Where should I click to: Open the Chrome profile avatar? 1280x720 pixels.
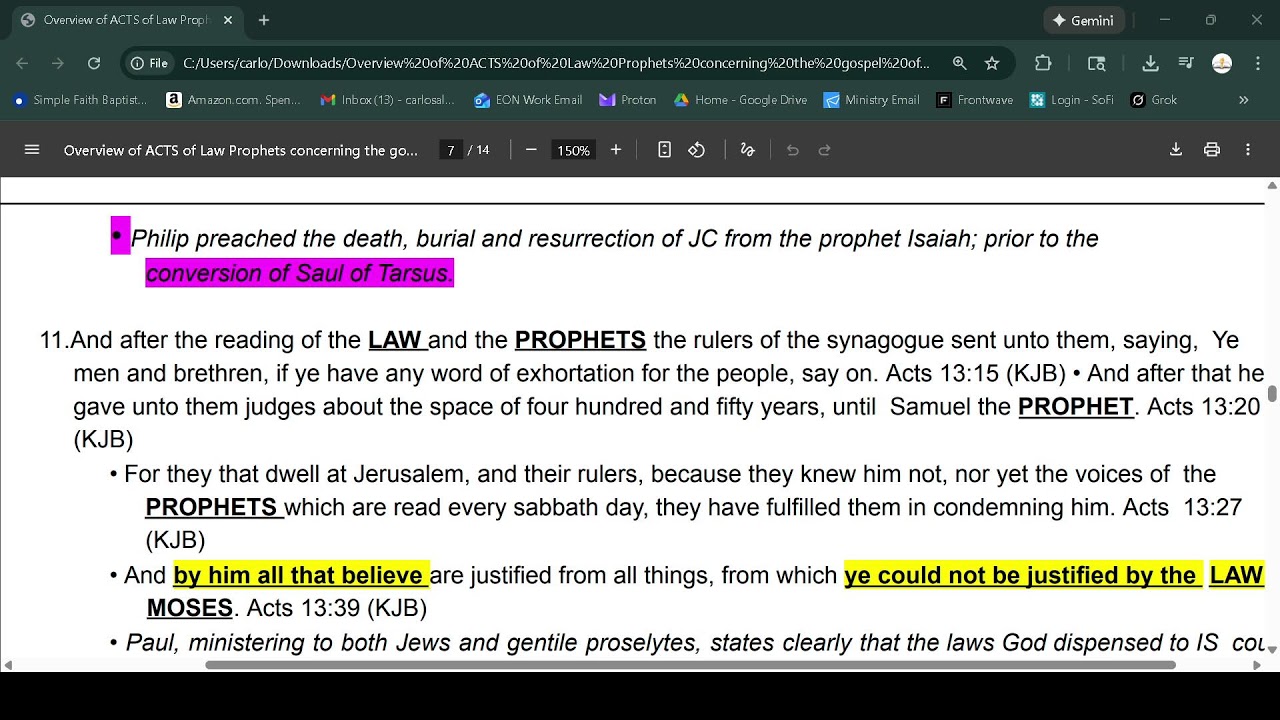[1222, 63]
